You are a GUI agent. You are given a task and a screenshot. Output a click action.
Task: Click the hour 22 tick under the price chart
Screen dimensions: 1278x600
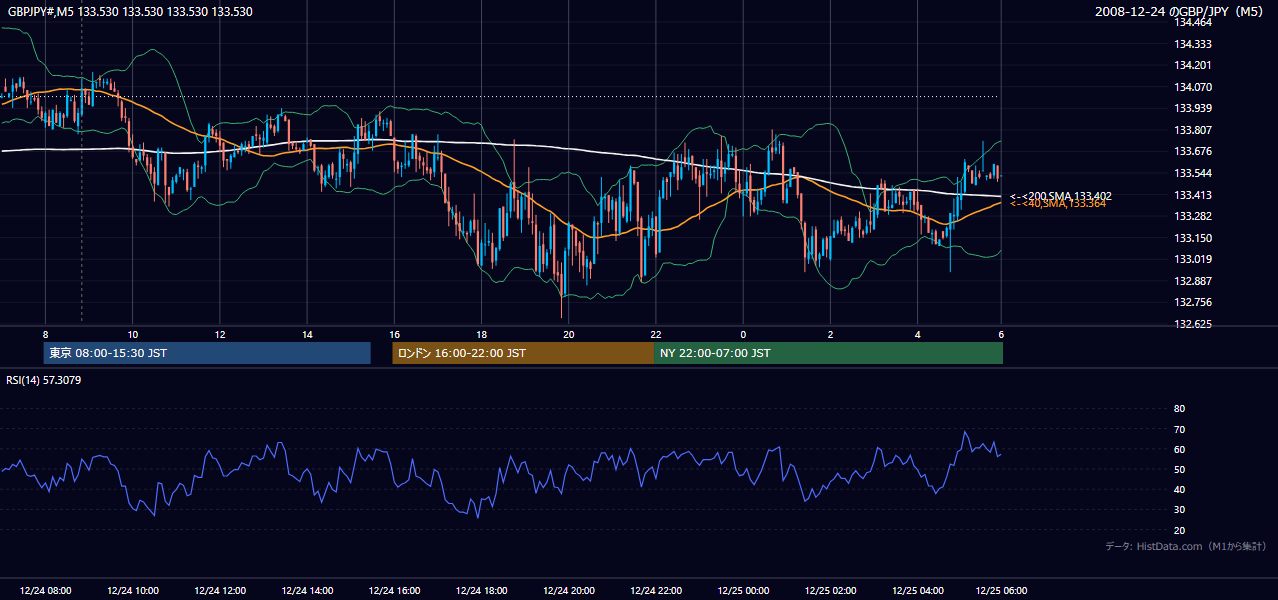[656, 334]
